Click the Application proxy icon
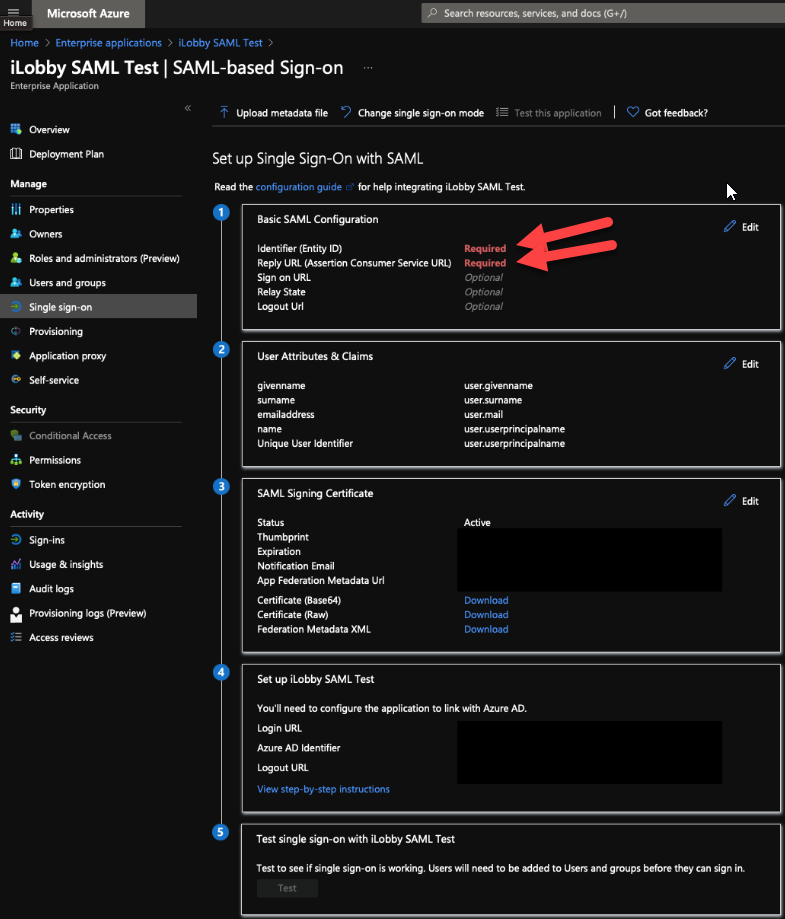This screenshot has width=785, height=919. tap(16, 355)
